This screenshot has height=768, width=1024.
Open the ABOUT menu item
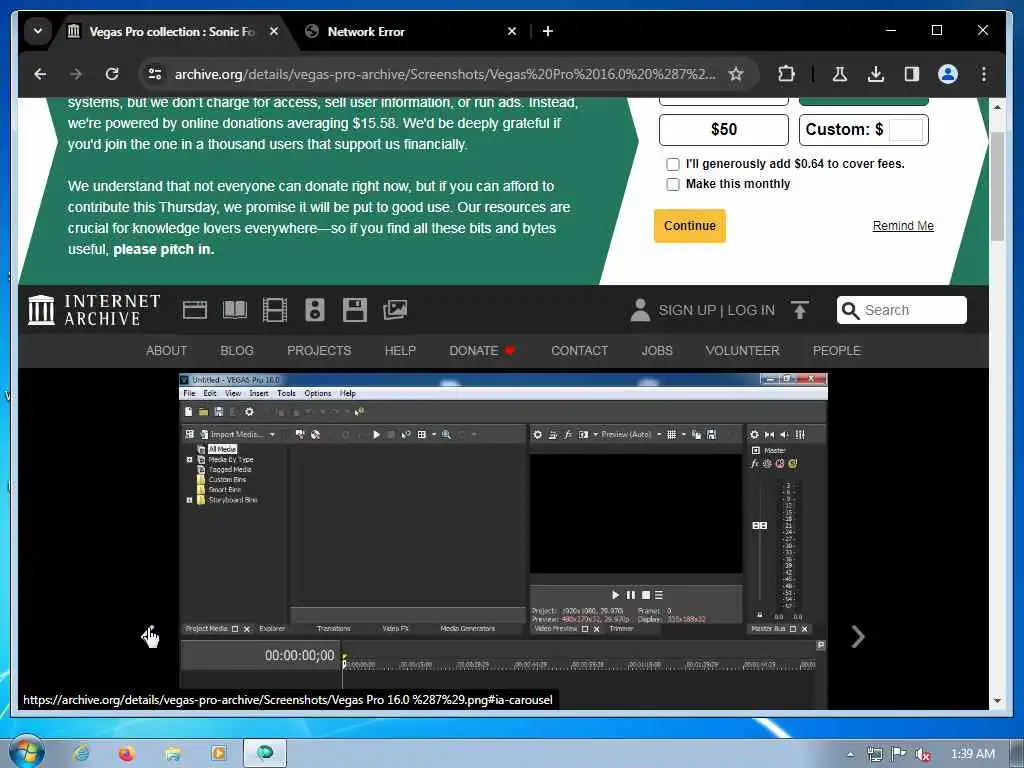click(x=167, y=351)
